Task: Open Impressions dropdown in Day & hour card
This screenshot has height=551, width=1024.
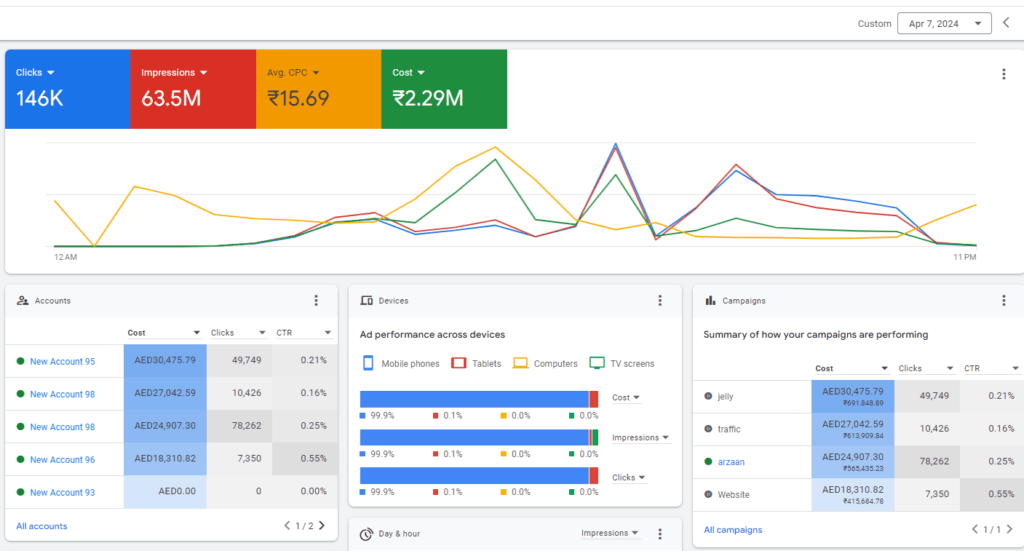Action: 610,534
